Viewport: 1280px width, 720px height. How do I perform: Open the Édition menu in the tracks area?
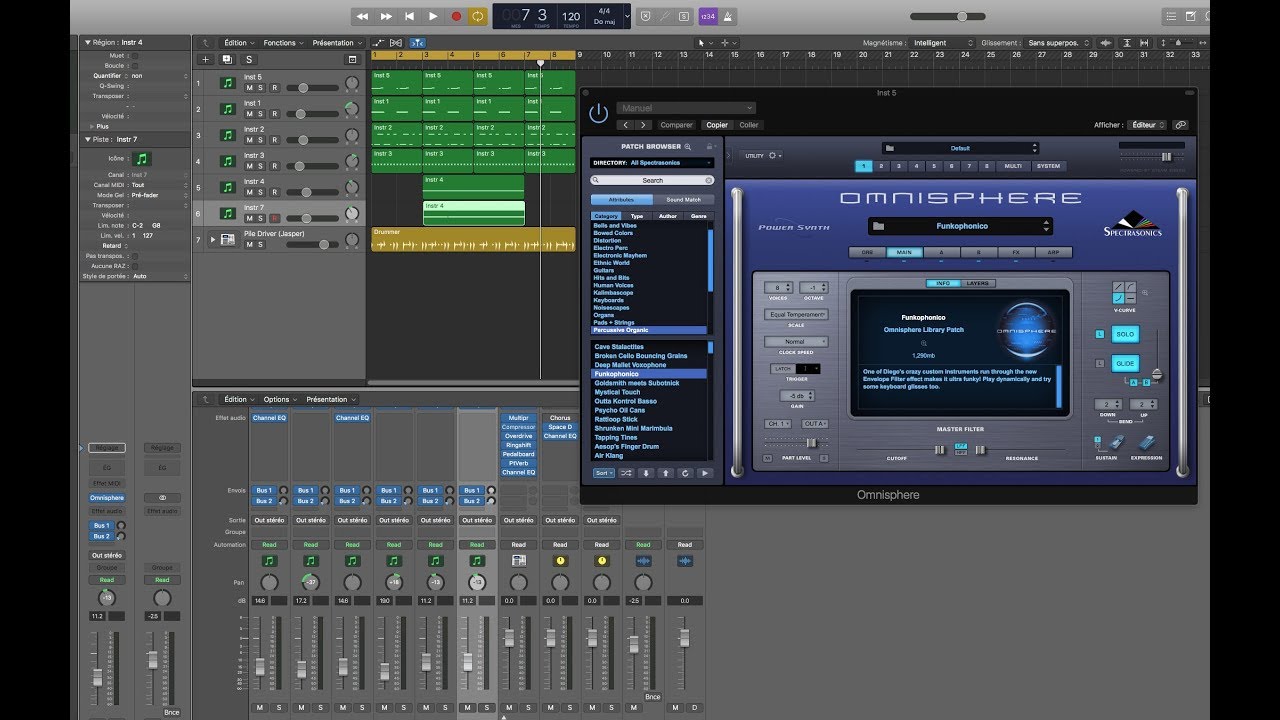coord(238,43)
